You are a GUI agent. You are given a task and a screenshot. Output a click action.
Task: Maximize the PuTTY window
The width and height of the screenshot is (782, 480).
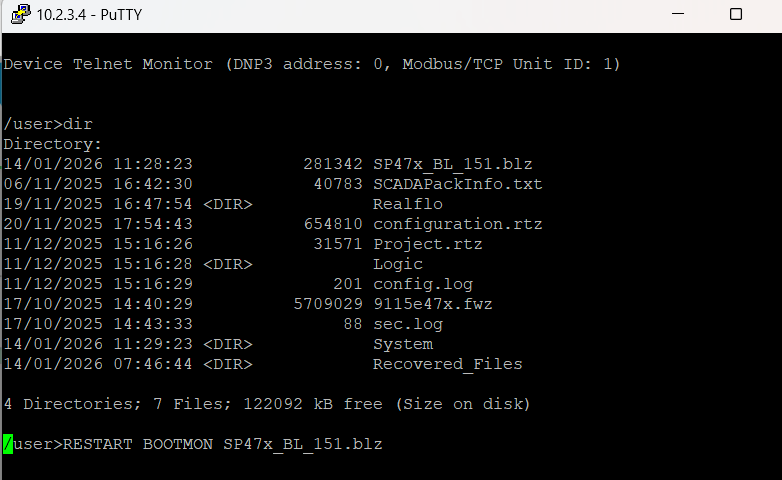click(736, 14)
